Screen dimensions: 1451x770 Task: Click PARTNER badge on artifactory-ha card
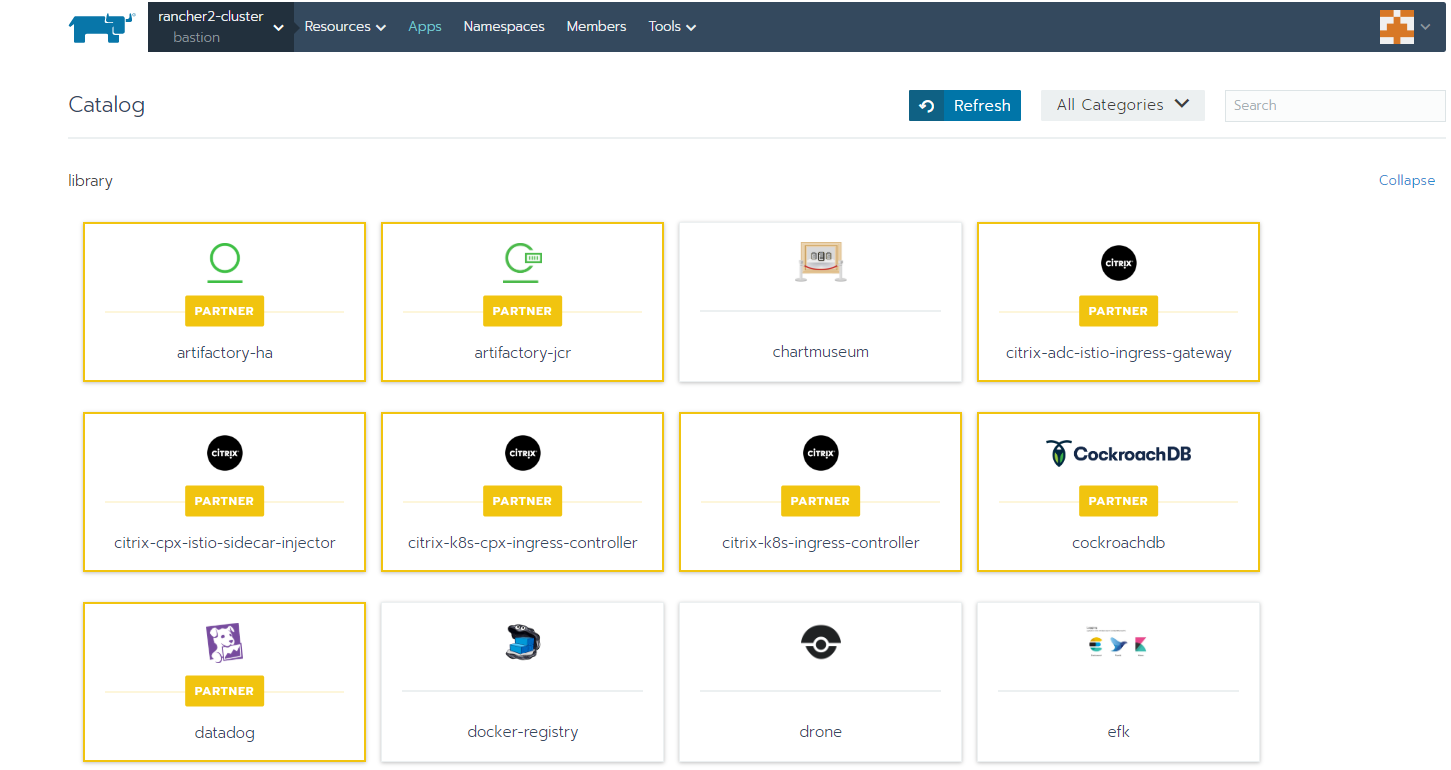(224, 311)
